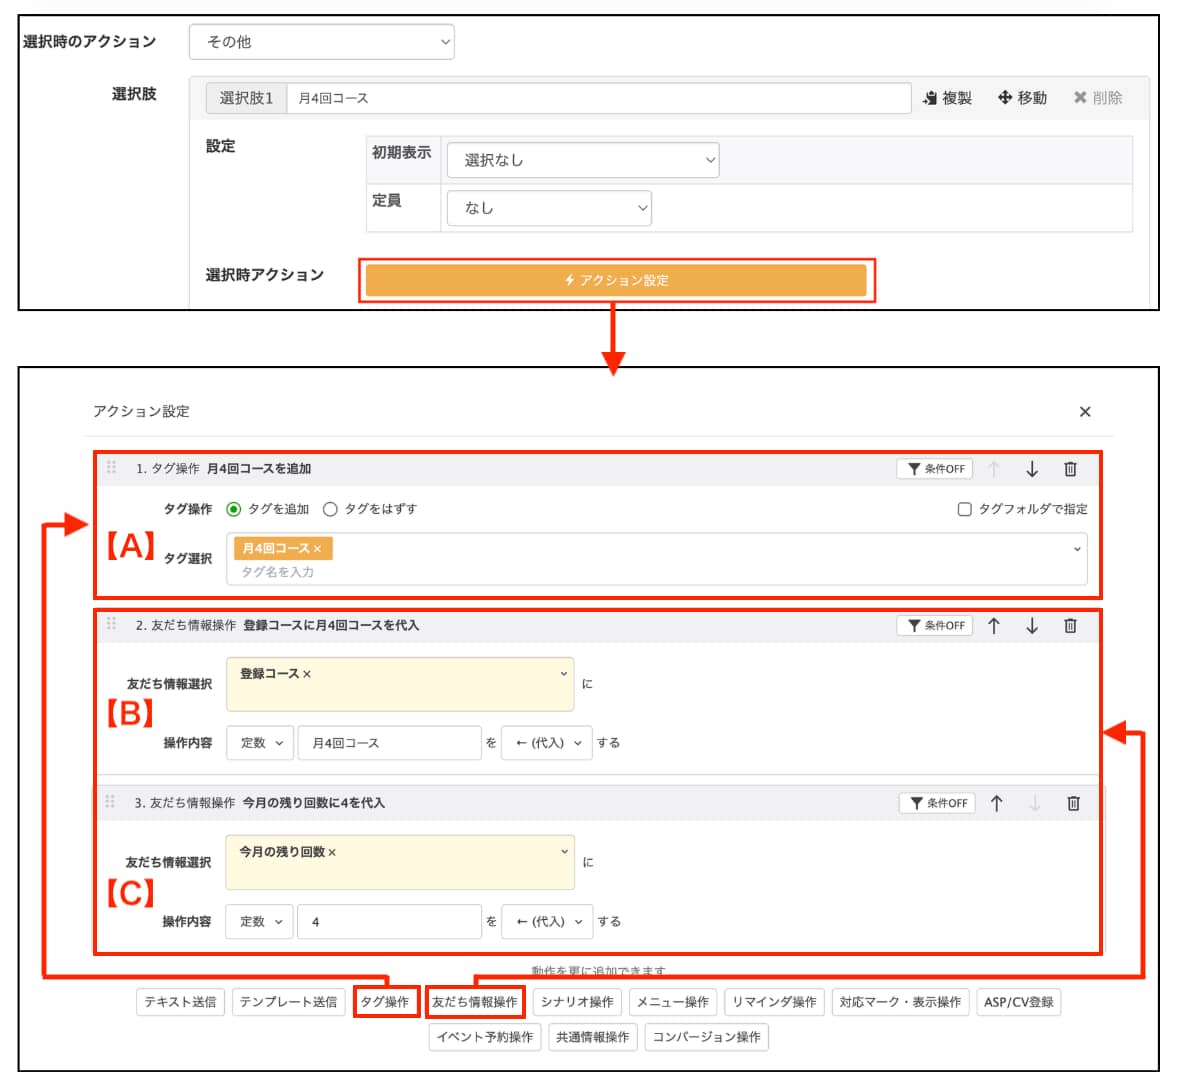Close the アクション設定 dialog with the X
The height and width of the screenshot is (1082, 1177).
[x=1084, y=411]
